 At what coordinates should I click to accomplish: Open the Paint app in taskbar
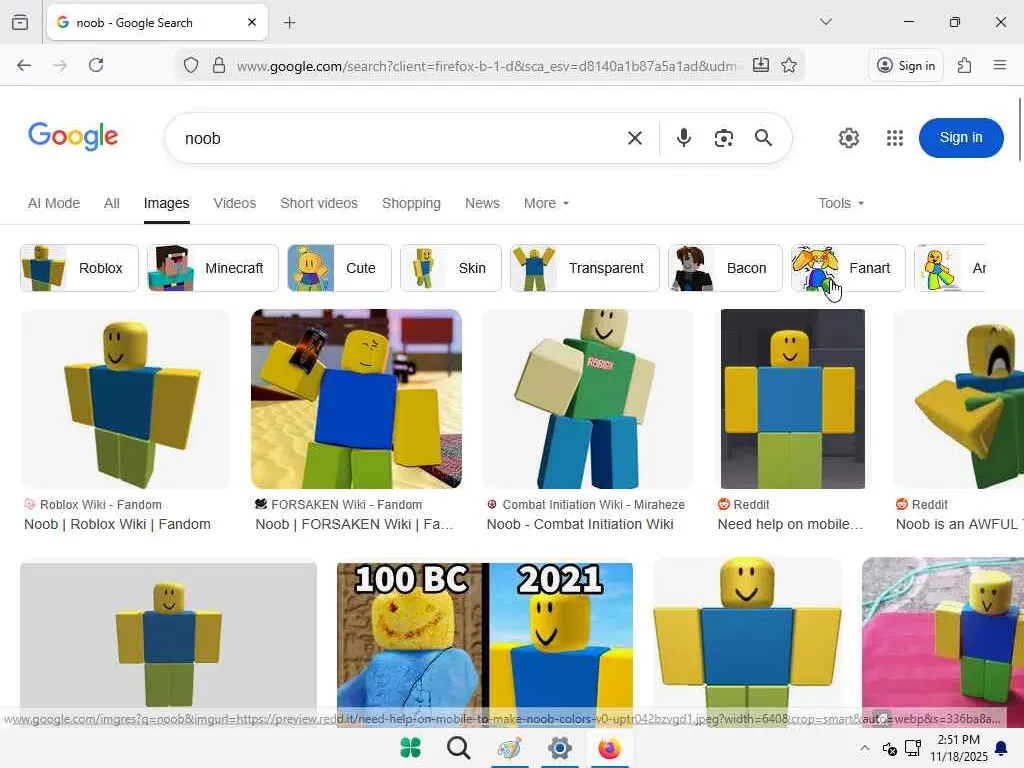509,748
